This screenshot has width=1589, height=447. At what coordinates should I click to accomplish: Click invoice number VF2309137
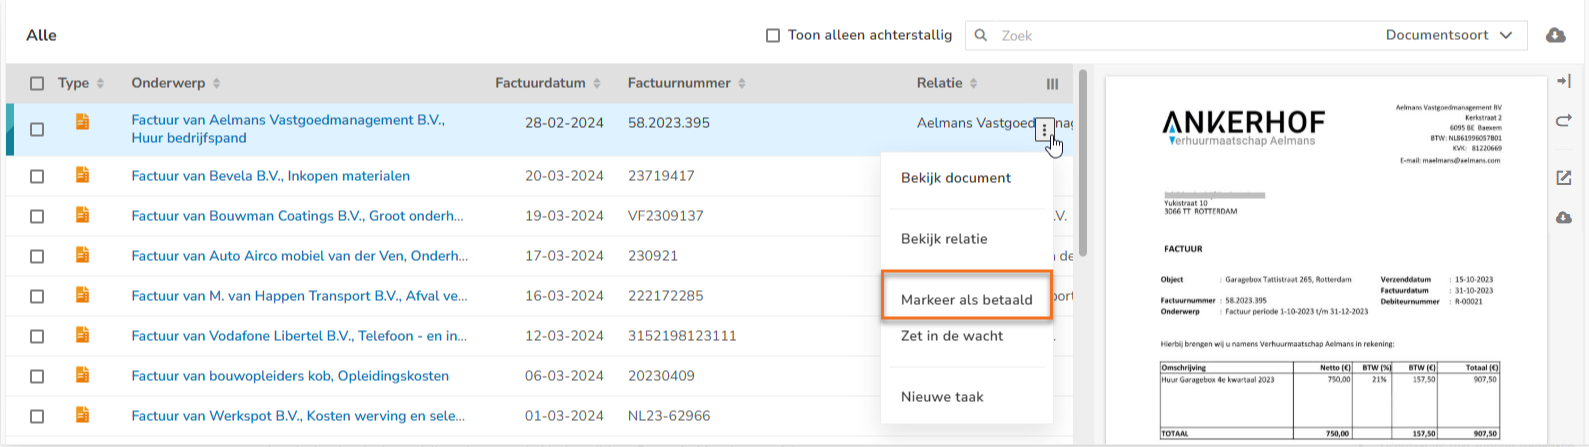click(666, 216)
